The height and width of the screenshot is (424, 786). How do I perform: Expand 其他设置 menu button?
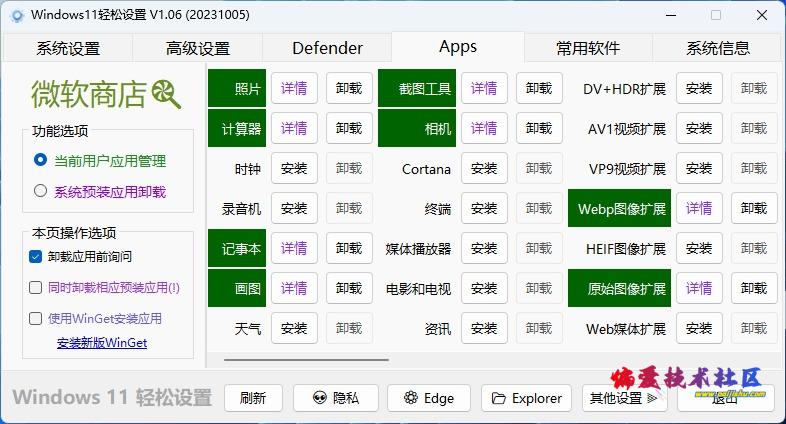click(625, 398)
